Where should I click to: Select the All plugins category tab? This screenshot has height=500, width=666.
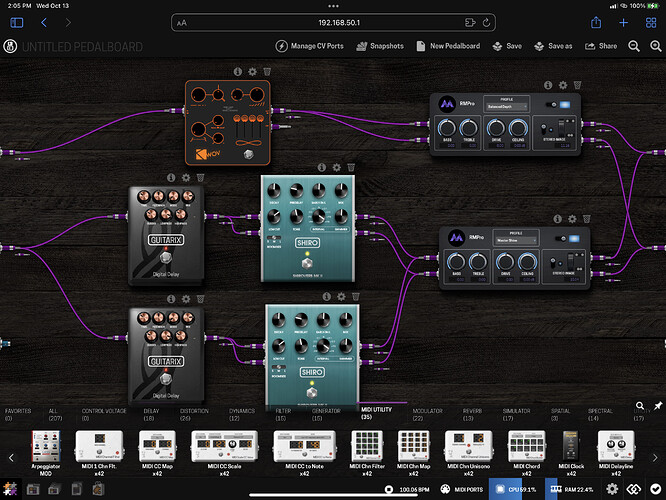[x=55, y=415]
